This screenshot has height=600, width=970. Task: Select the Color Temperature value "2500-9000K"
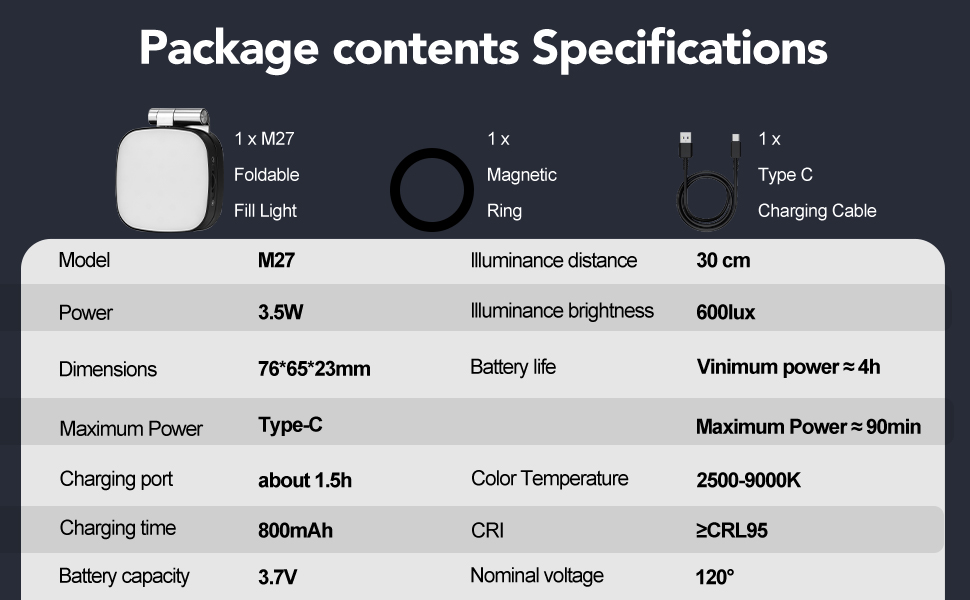click(748, 480)
